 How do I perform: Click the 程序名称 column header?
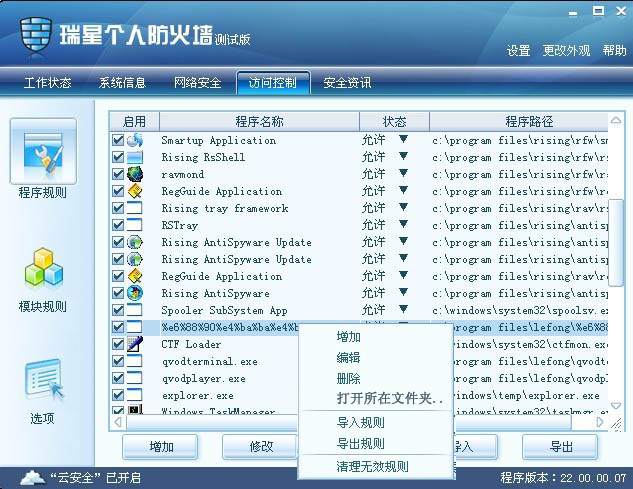259,121
